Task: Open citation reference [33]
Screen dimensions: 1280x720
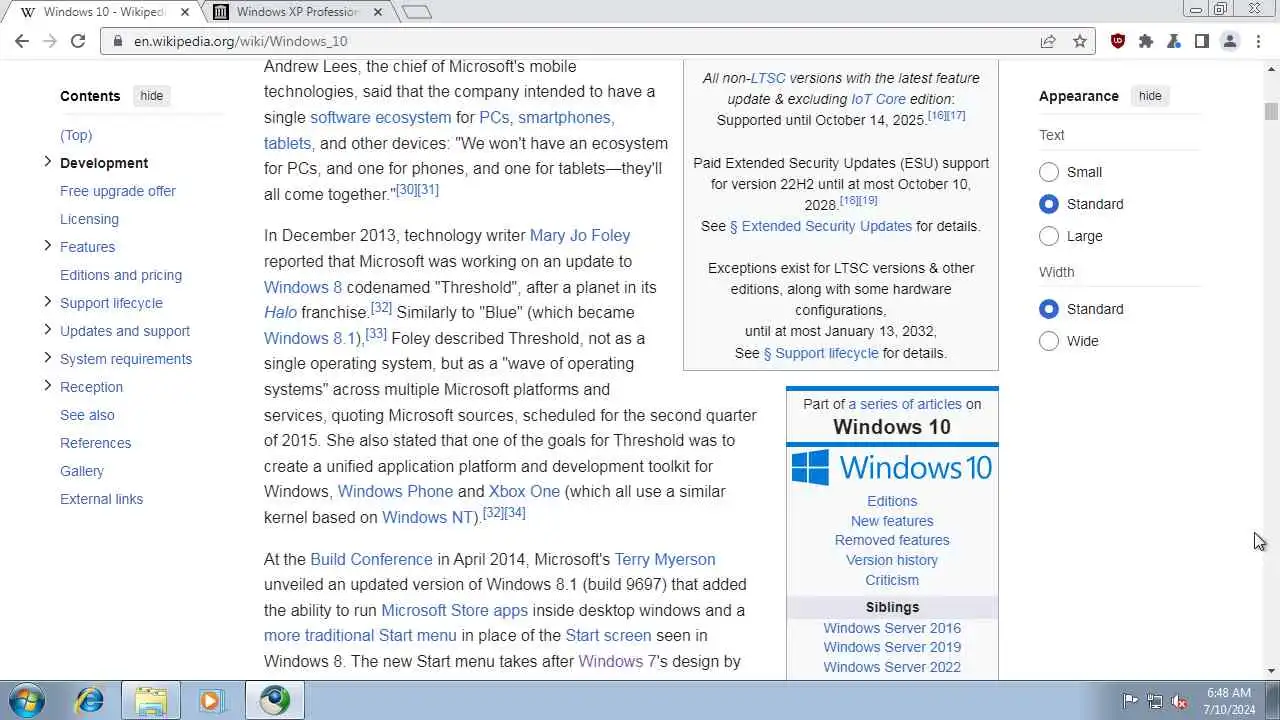Action: pos(376,334)
